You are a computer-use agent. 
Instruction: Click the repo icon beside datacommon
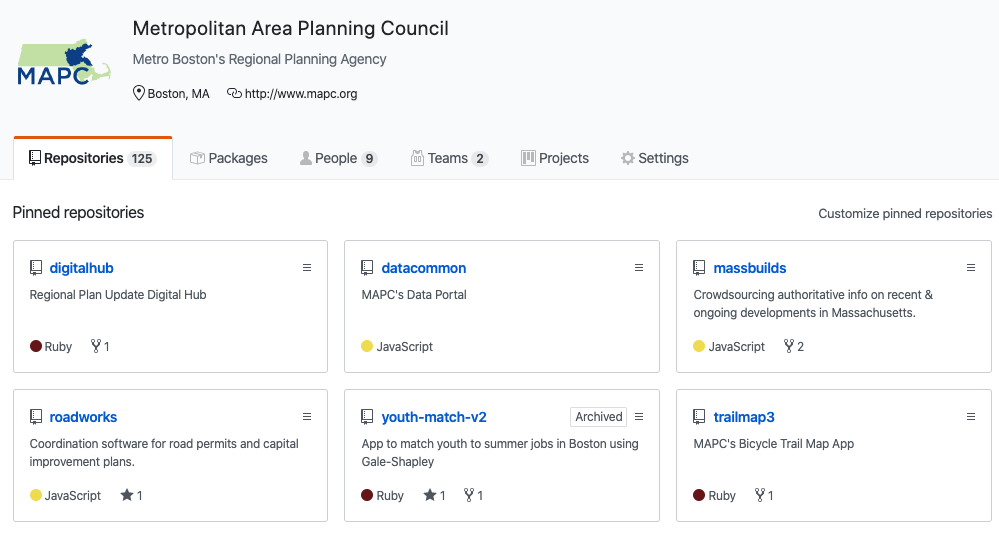tap(367, 268)
